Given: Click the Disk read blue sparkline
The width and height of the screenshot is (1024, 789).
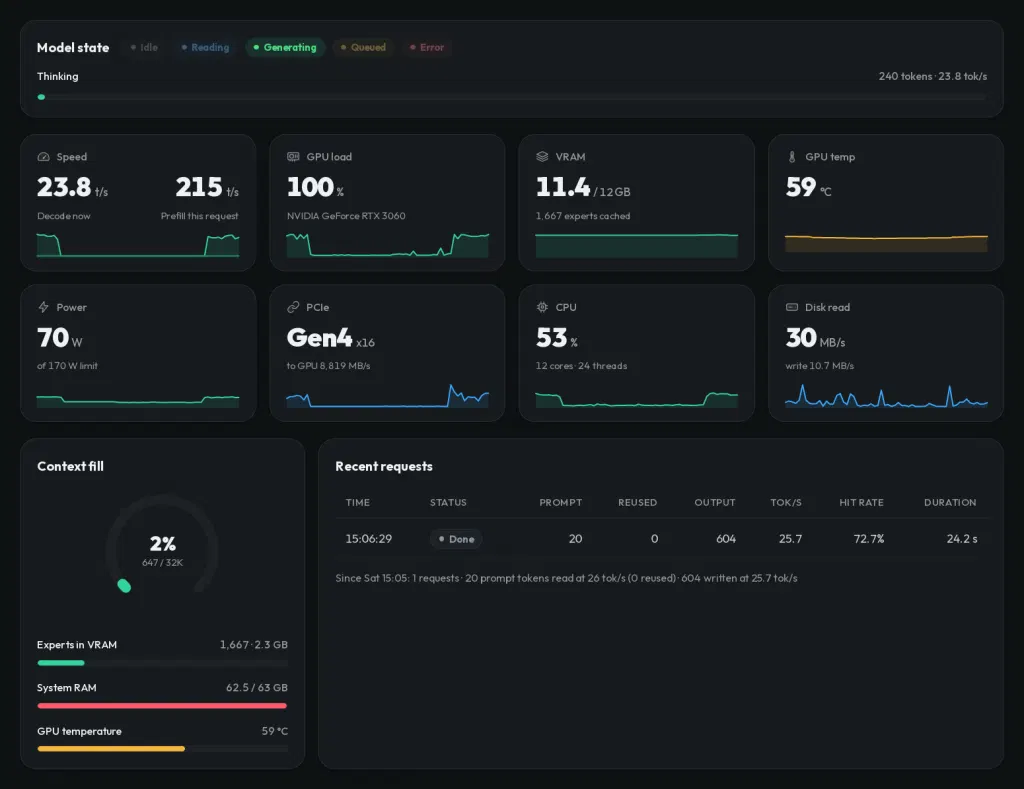Looking at the screenshot, I should coord(886,396).
